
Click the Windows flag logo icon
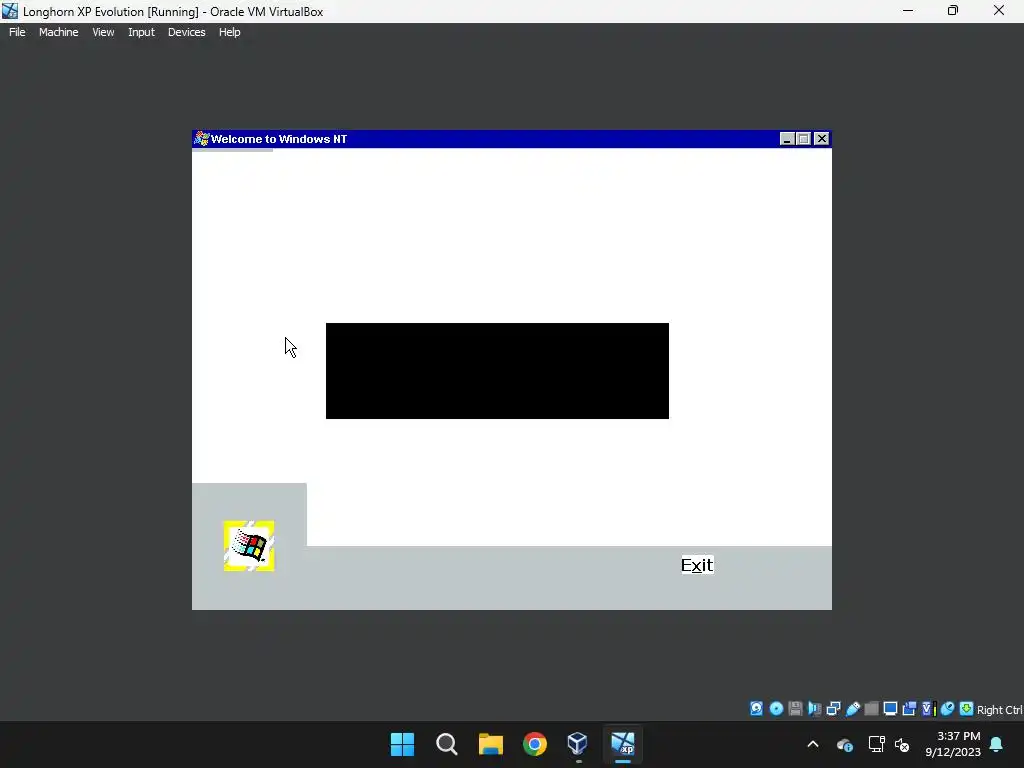(x=249, y=546)
